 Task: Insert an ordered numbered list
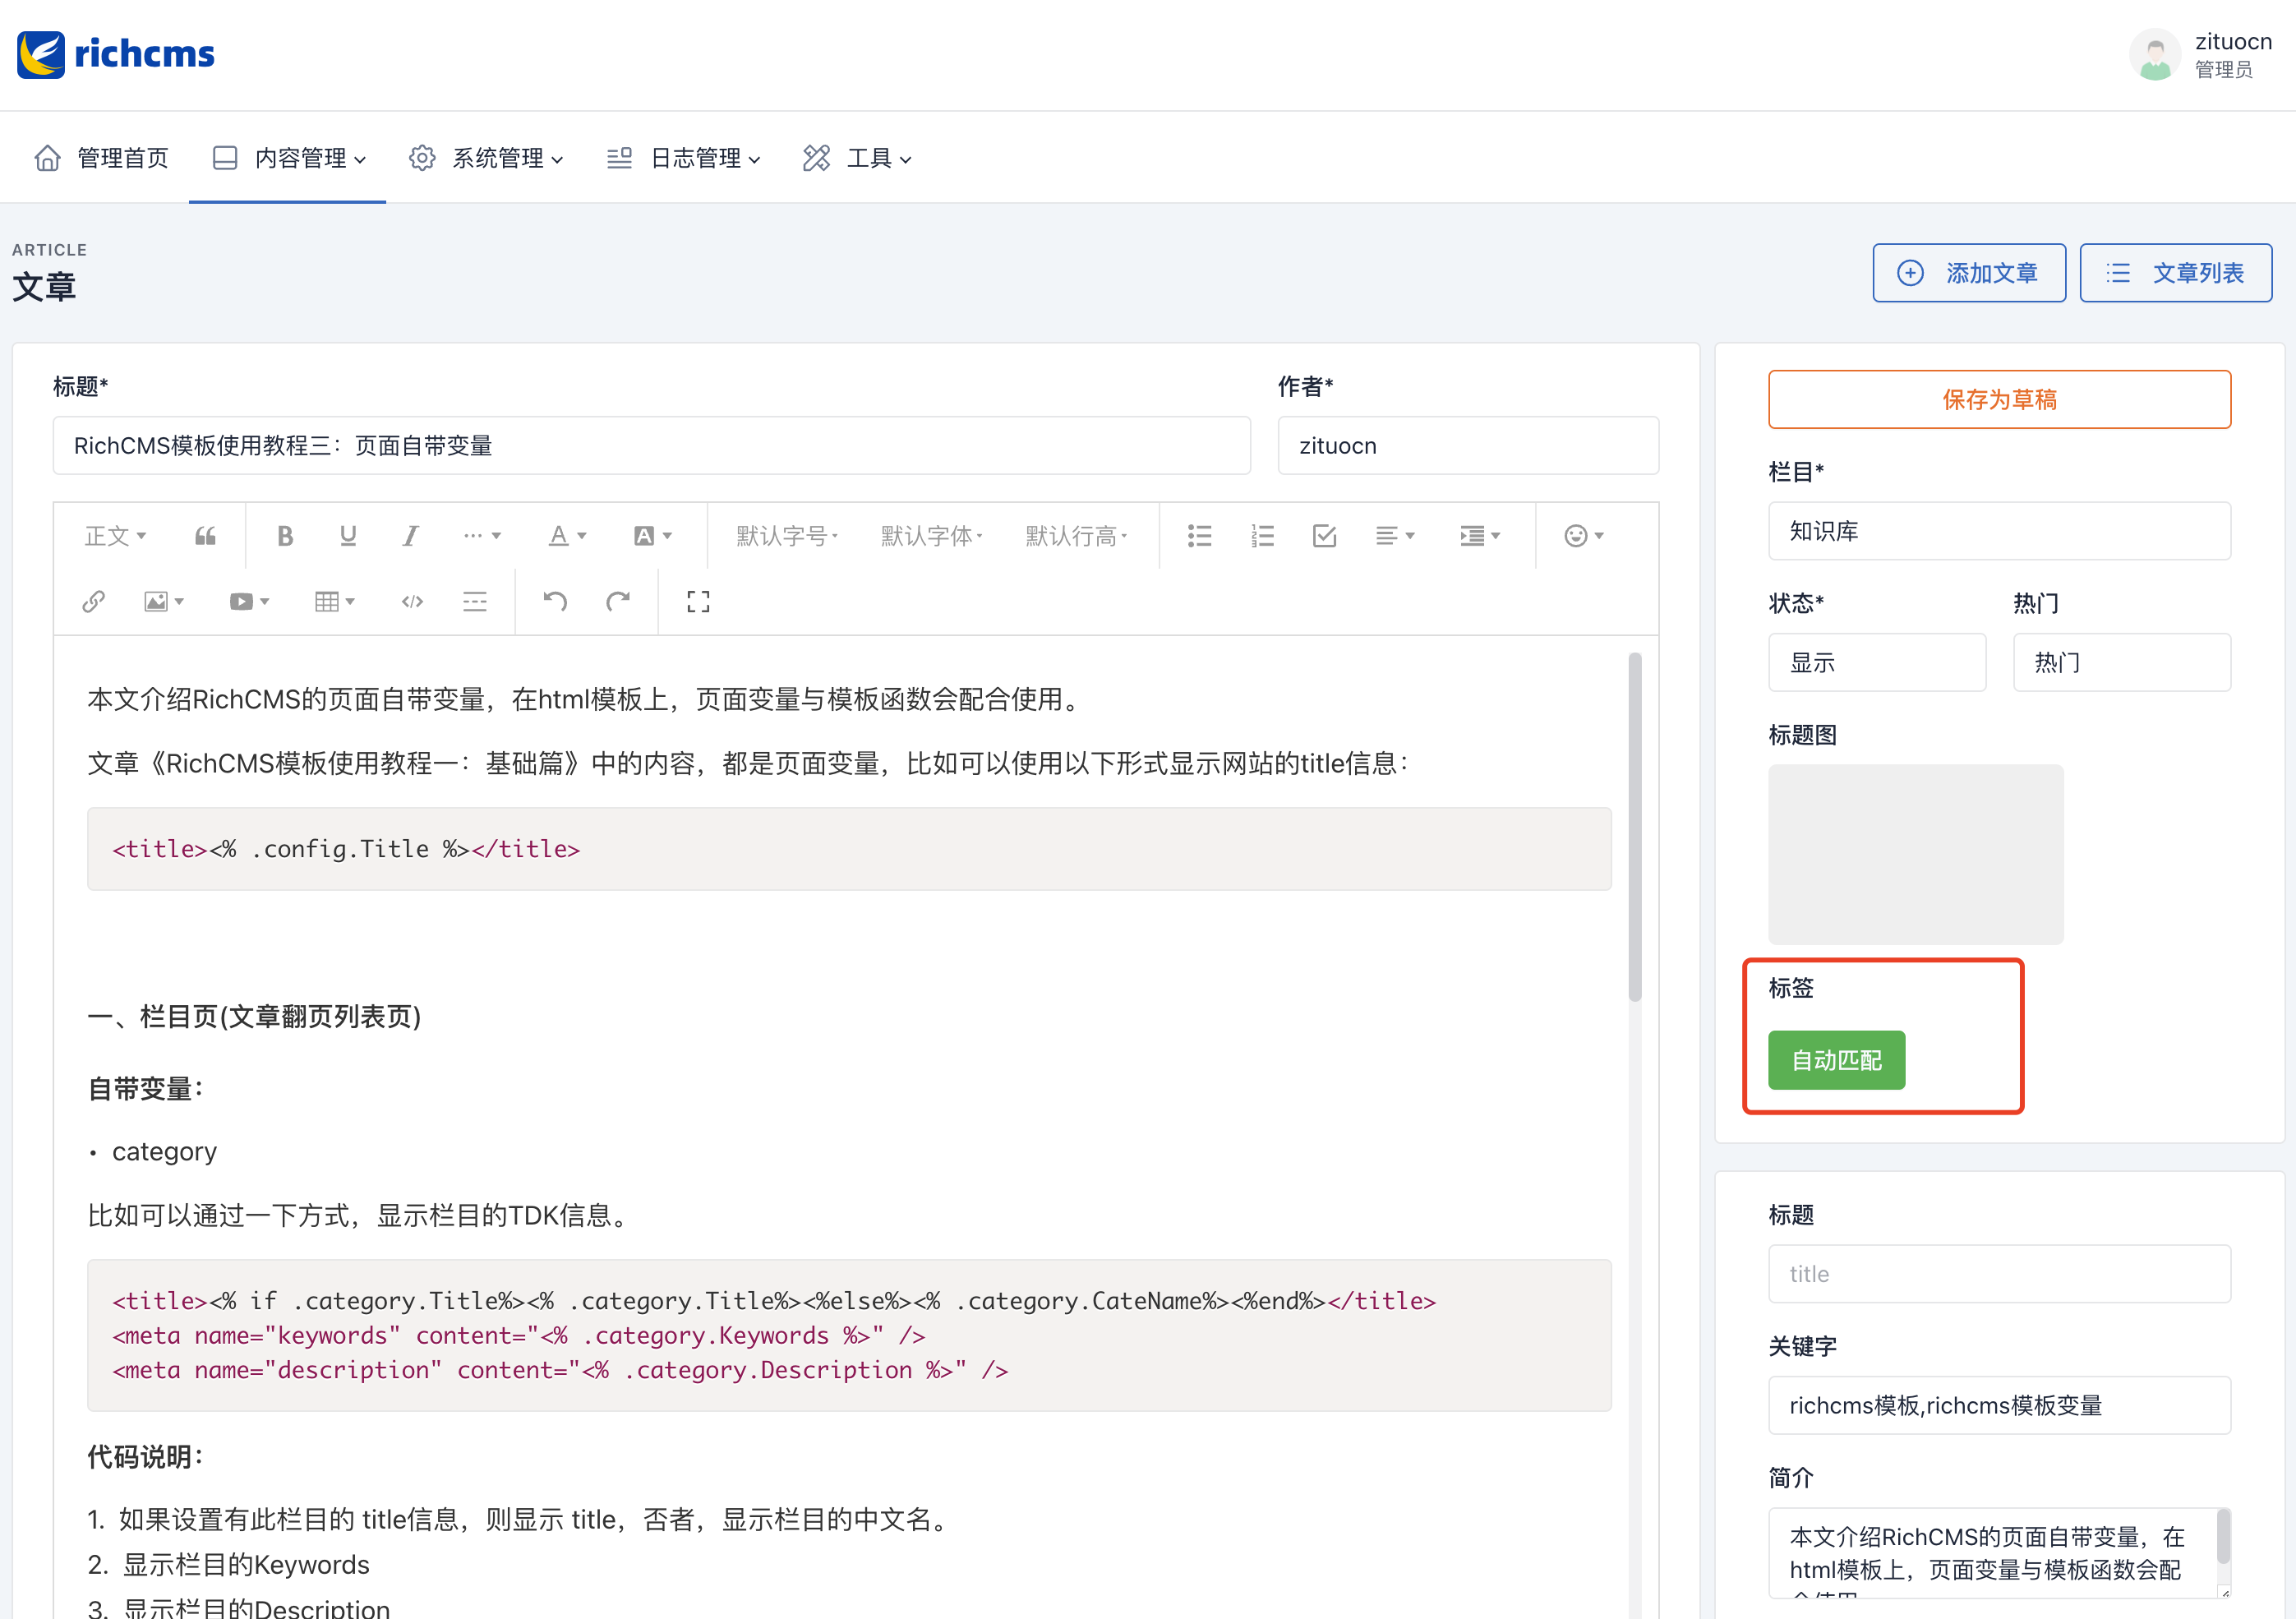[x=1262, y=536]
